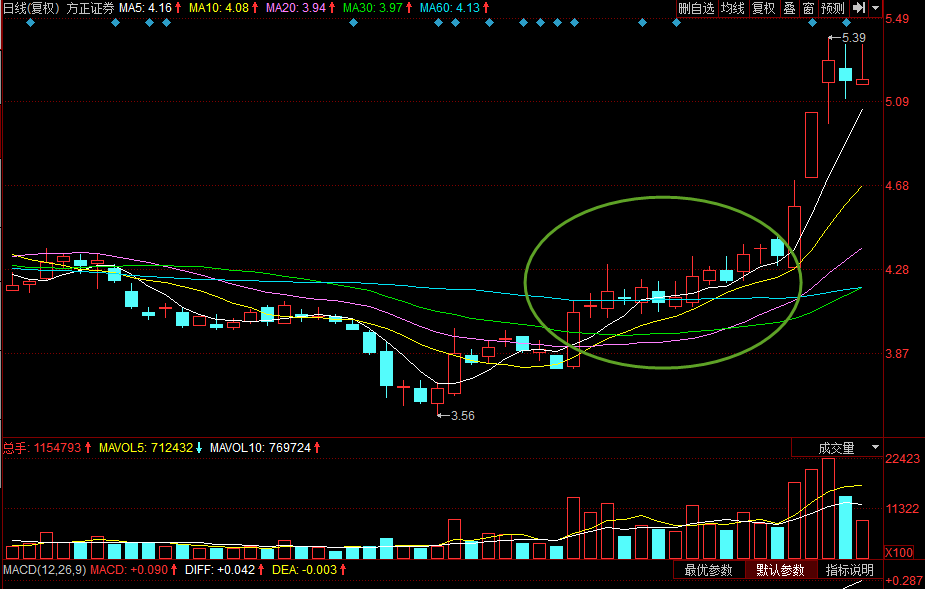Click the 22423 volume axis label
Screen dimensions: 925x589
point(903,459)
